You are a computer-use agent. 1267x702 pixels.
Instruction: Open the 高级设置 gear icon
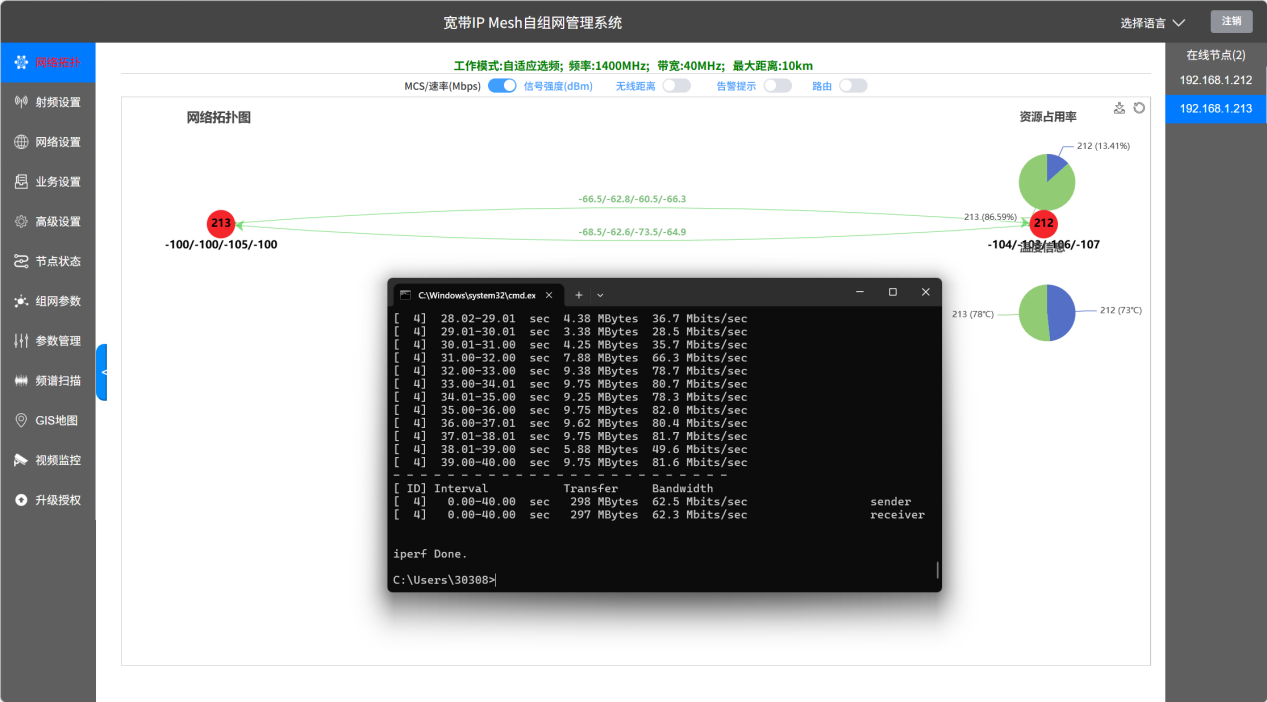tap(21, 221)
